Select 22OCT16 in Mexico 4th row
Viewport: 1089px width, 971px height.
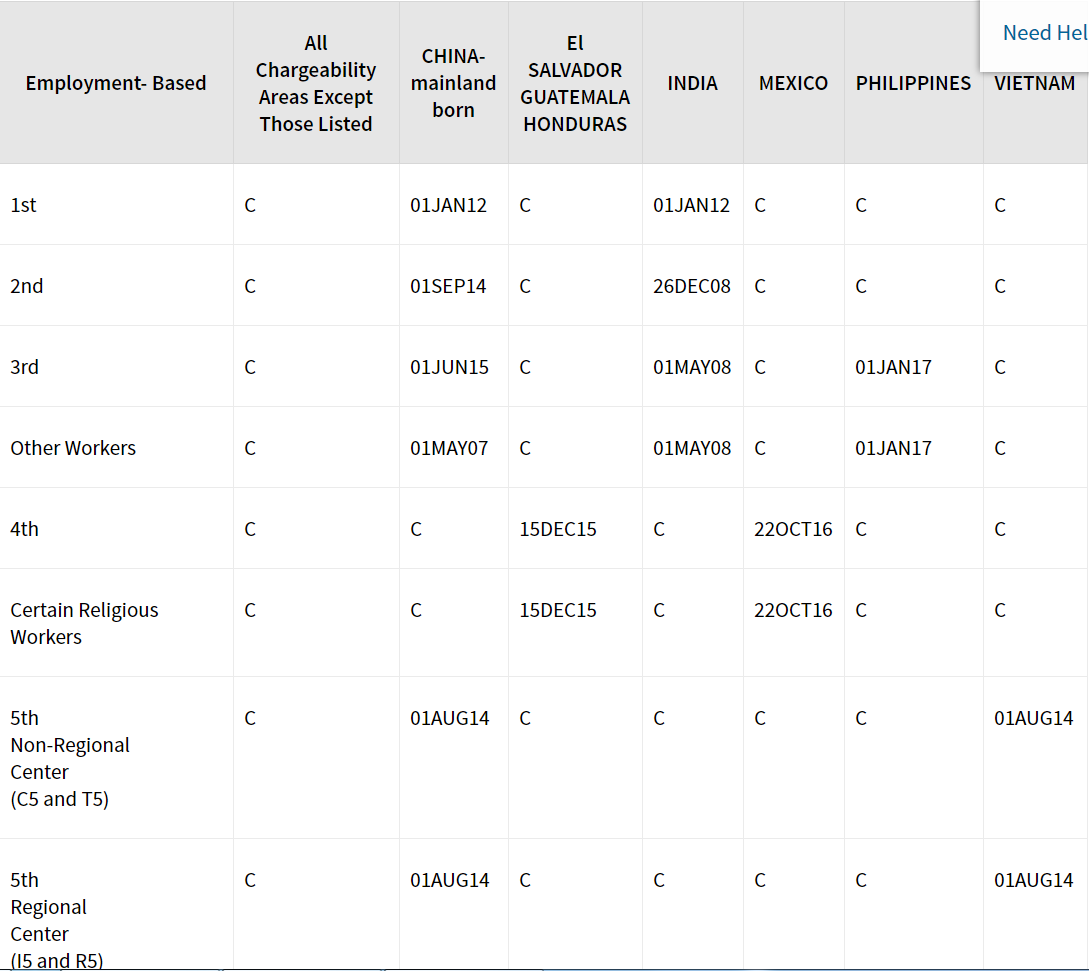point(793,529)
